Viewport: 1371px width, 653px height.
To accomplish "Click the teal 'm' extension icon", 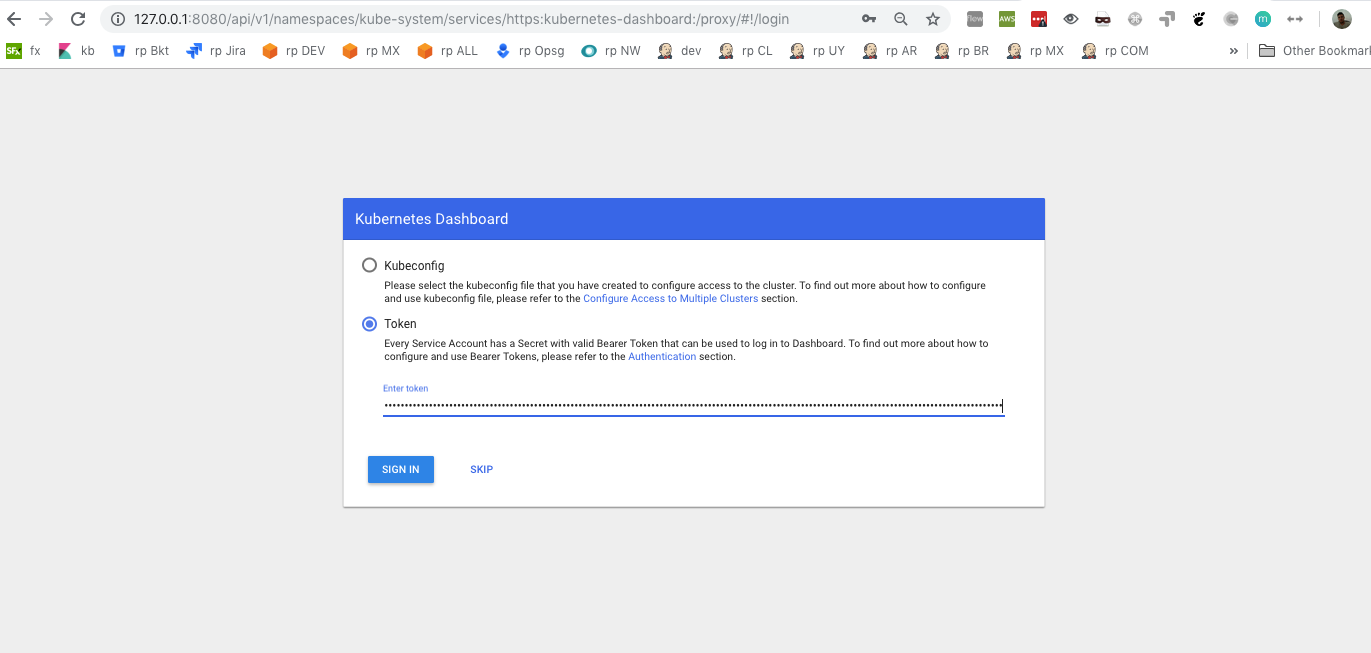I will click(x=1263, y=19).
